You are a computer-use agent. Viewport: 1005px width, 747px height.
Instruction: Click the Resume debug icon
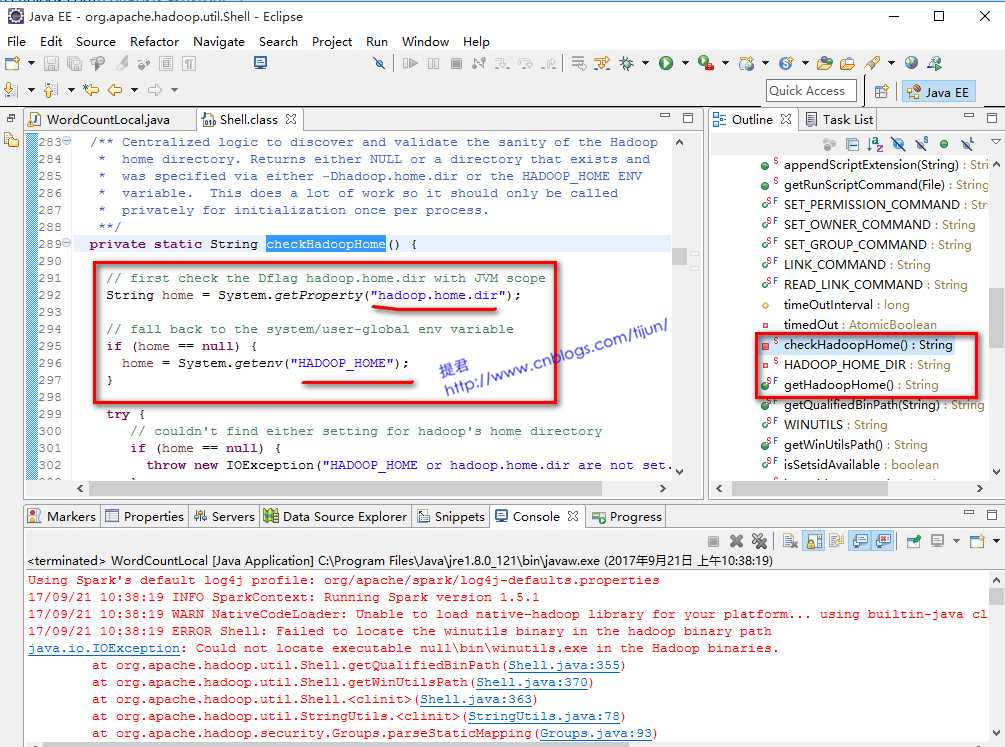(x=410, y=63)
